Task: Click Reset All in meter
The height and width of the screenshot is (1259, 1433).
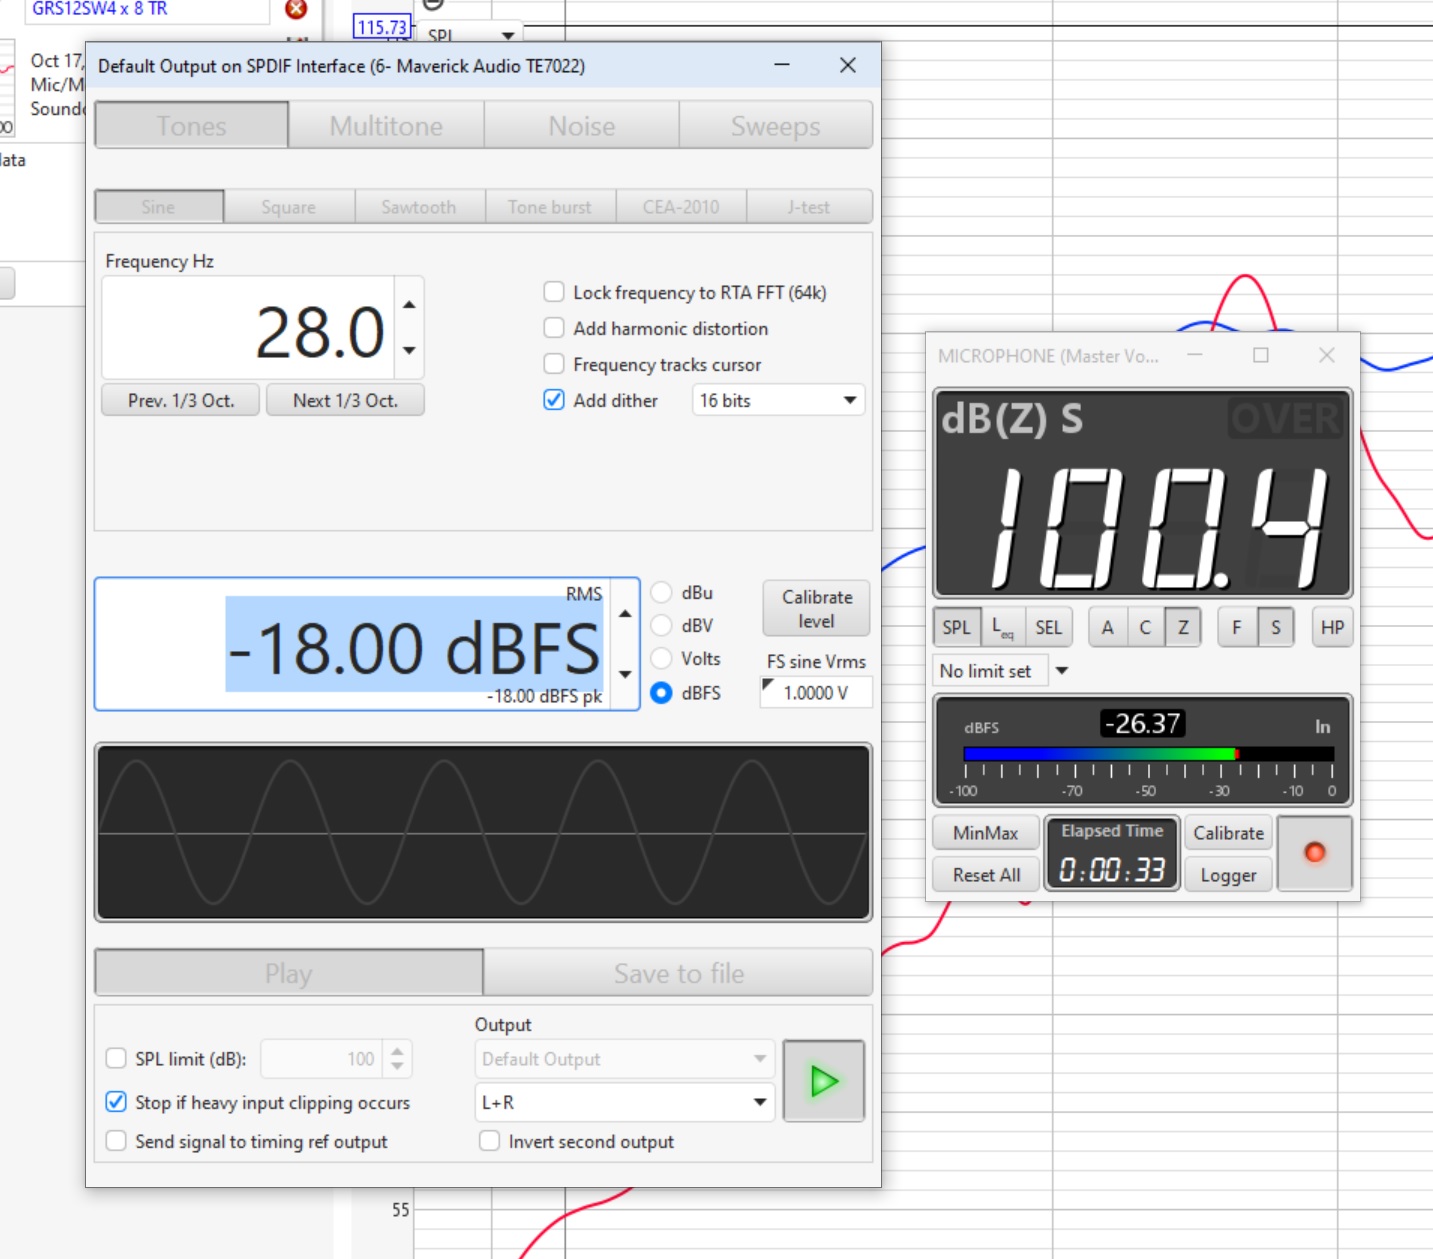Action: click(986, 875)
